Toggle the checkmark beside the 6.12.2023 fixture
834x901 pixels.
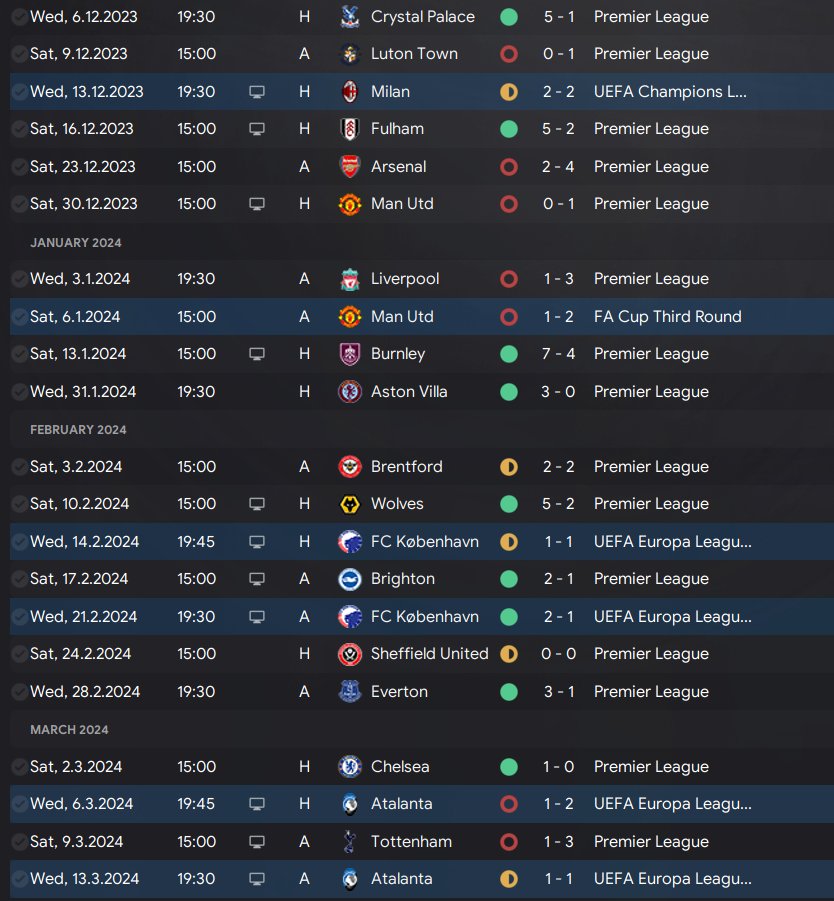tap(19, 17)
